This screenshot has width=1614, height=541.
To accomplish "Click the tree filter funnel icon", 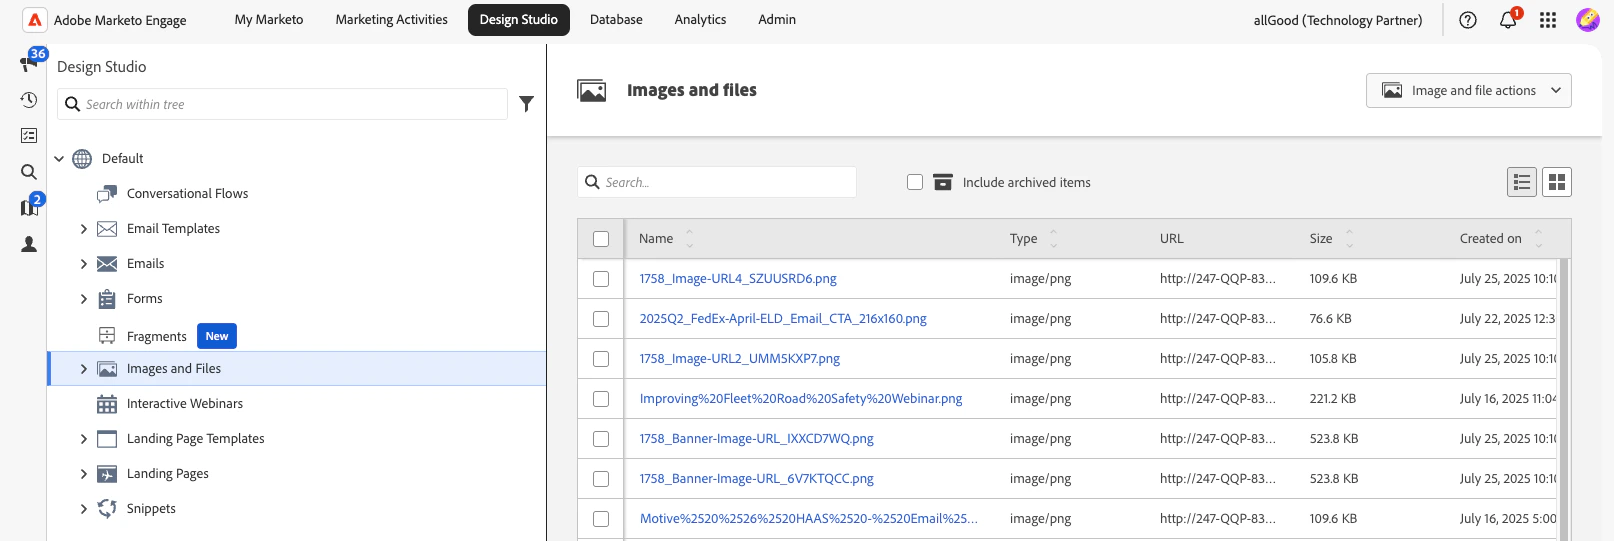I will coord(527,103).
